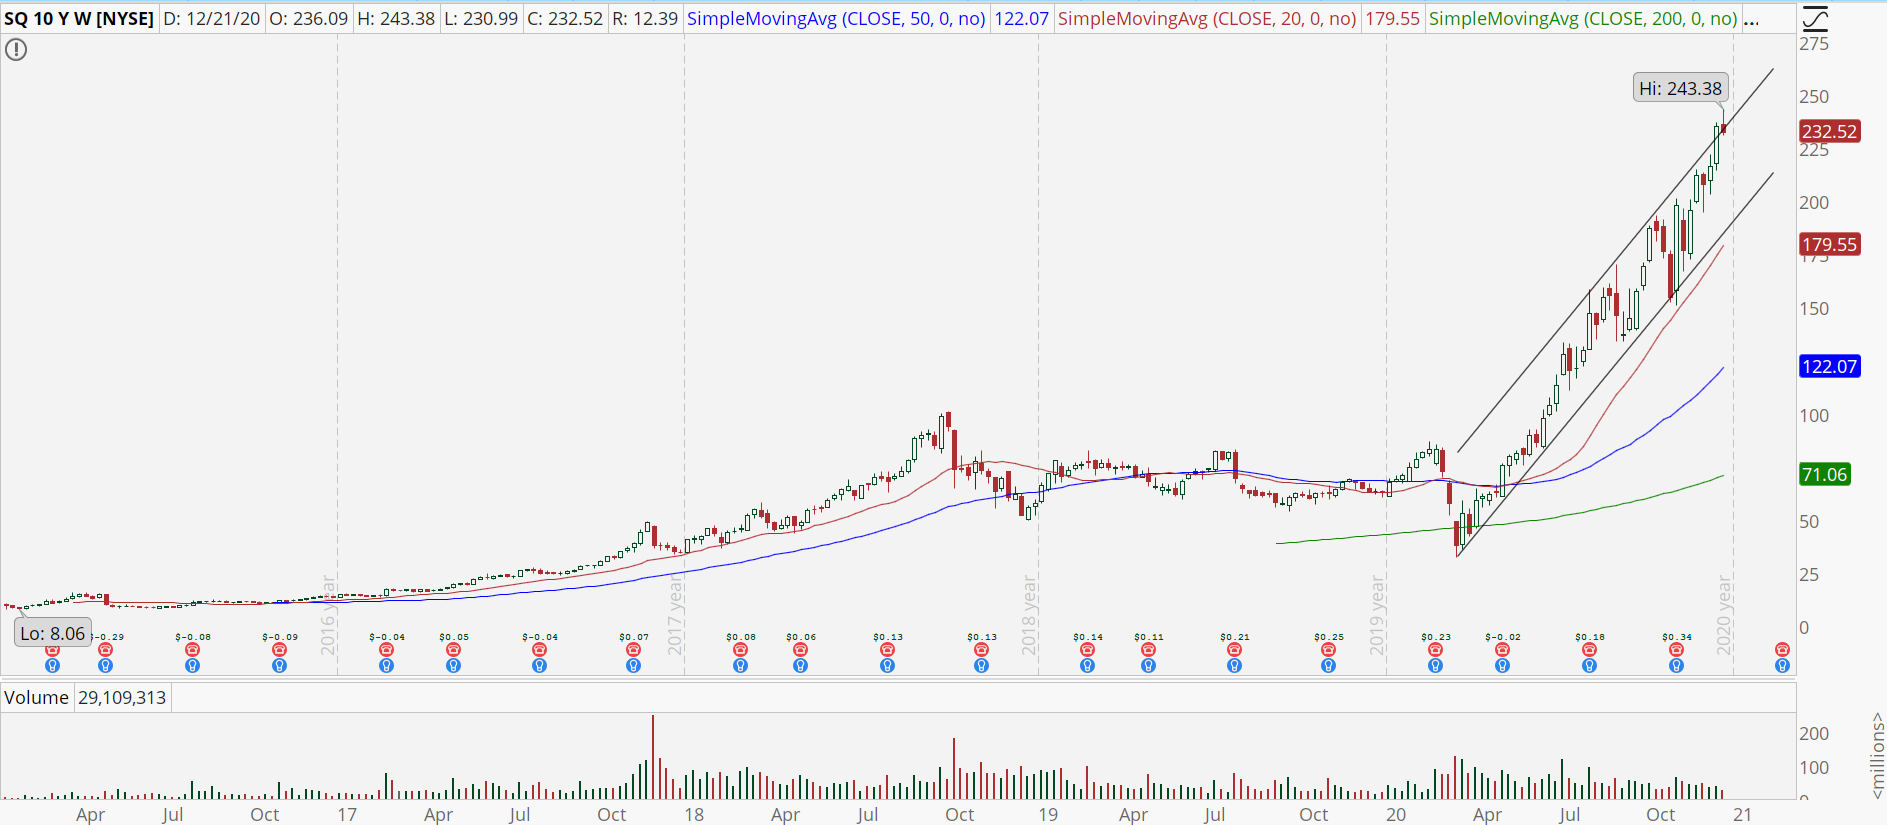
Task: Open the blue lightbulb icon under $-0.09
Action: (x=279, y=666)
